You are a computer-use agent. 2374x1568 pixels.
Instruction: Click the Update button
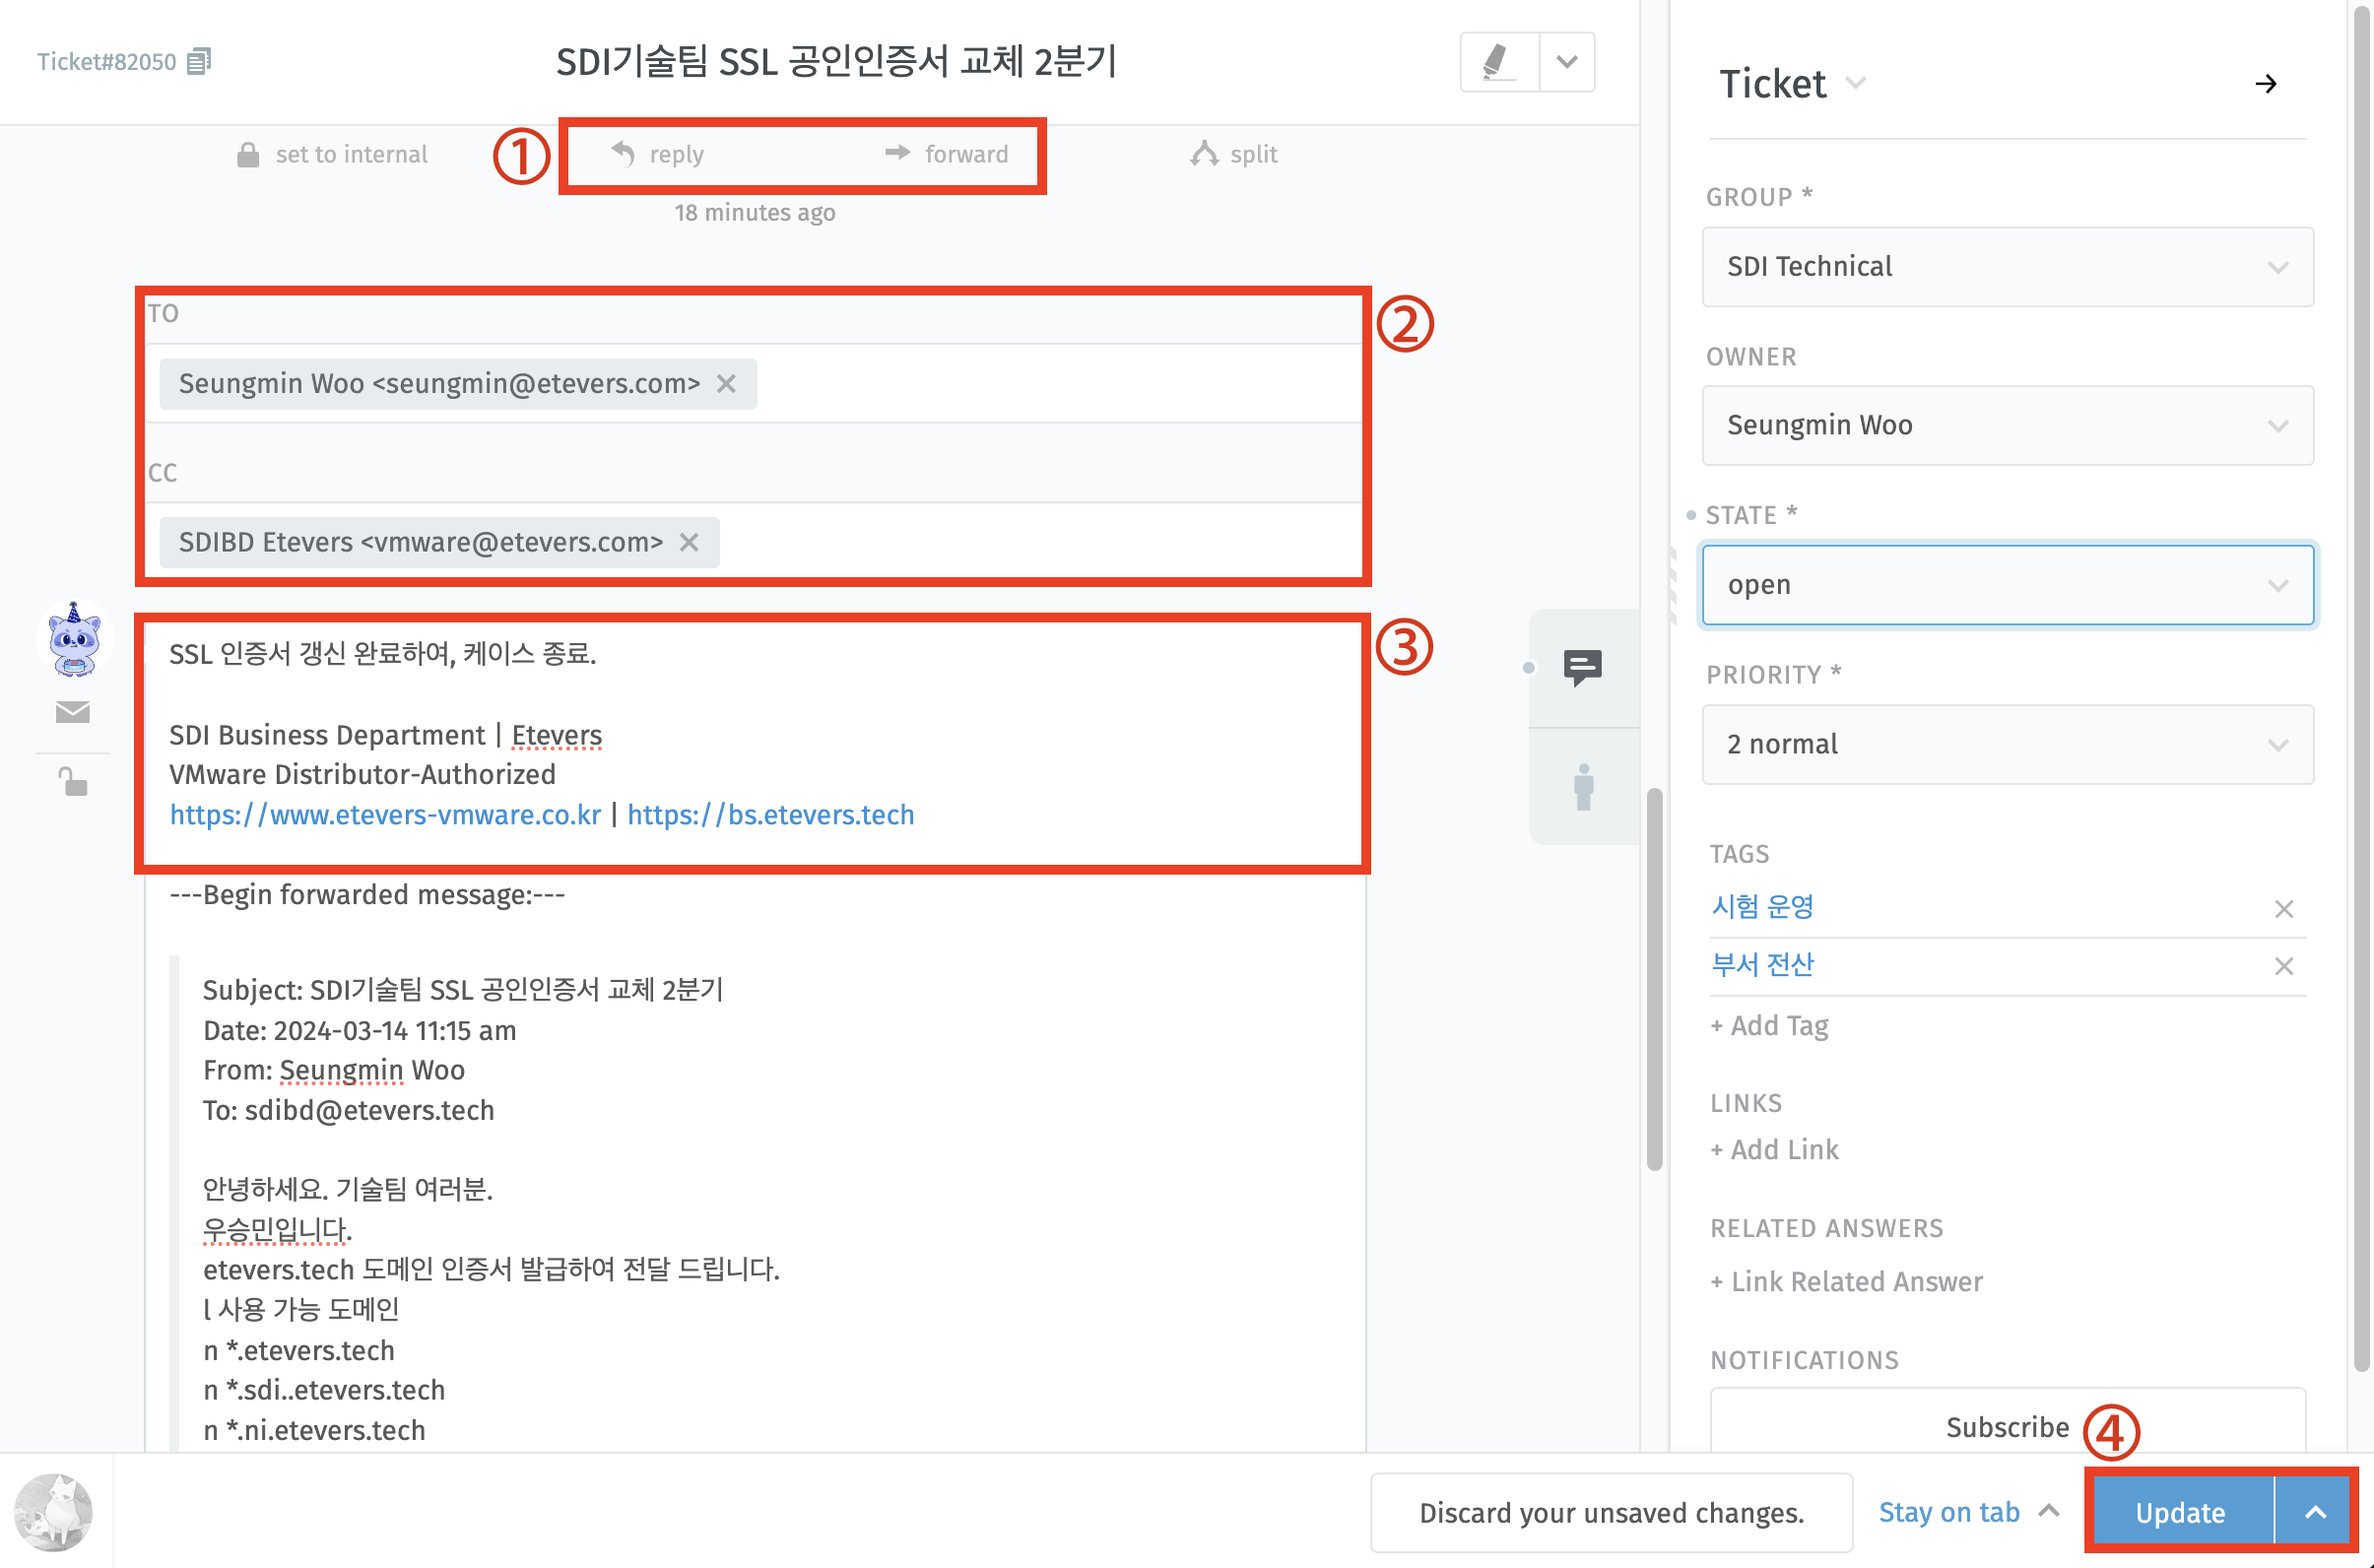coord(2180,1512)
